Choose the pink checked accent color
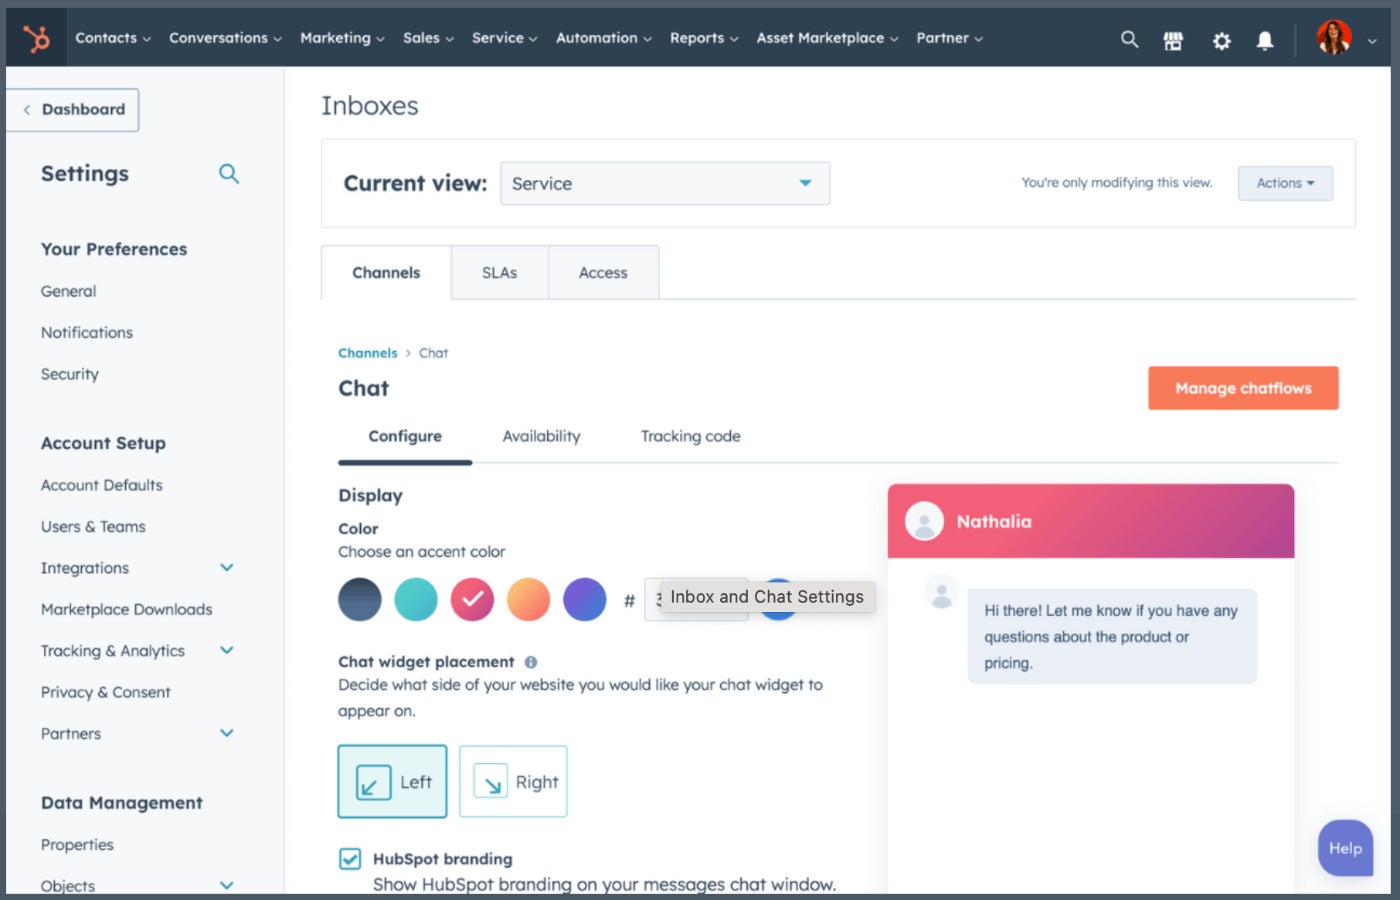The image size is (1400, 900). 472,600
